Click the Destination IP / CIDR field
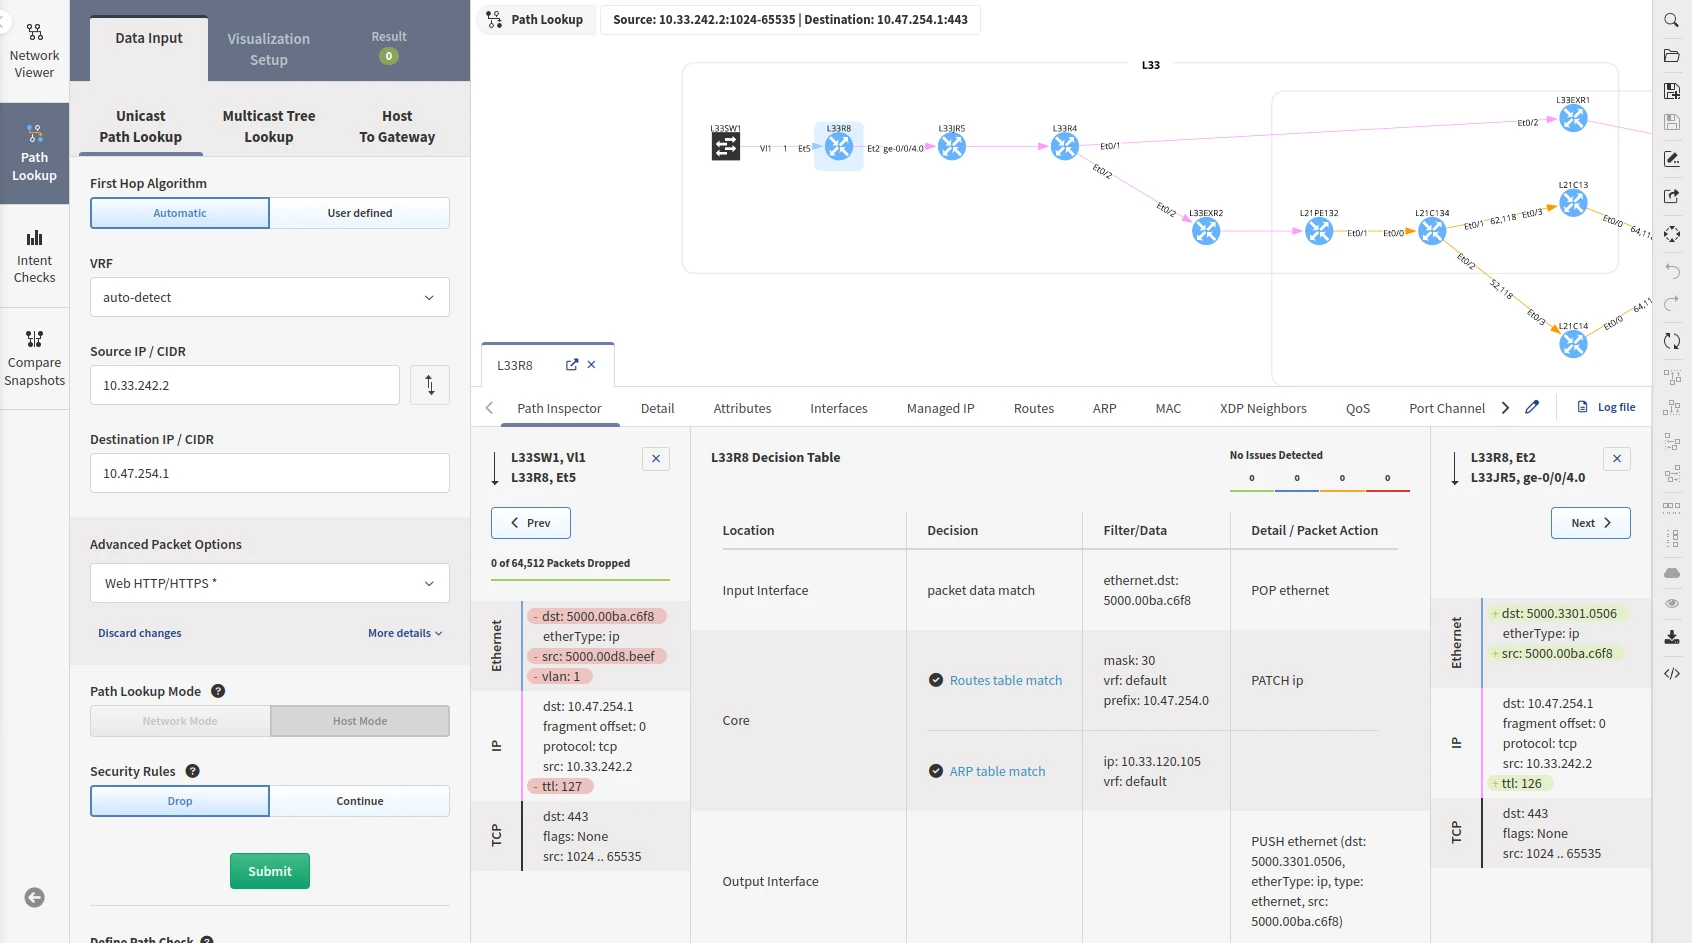 point(269,473)
